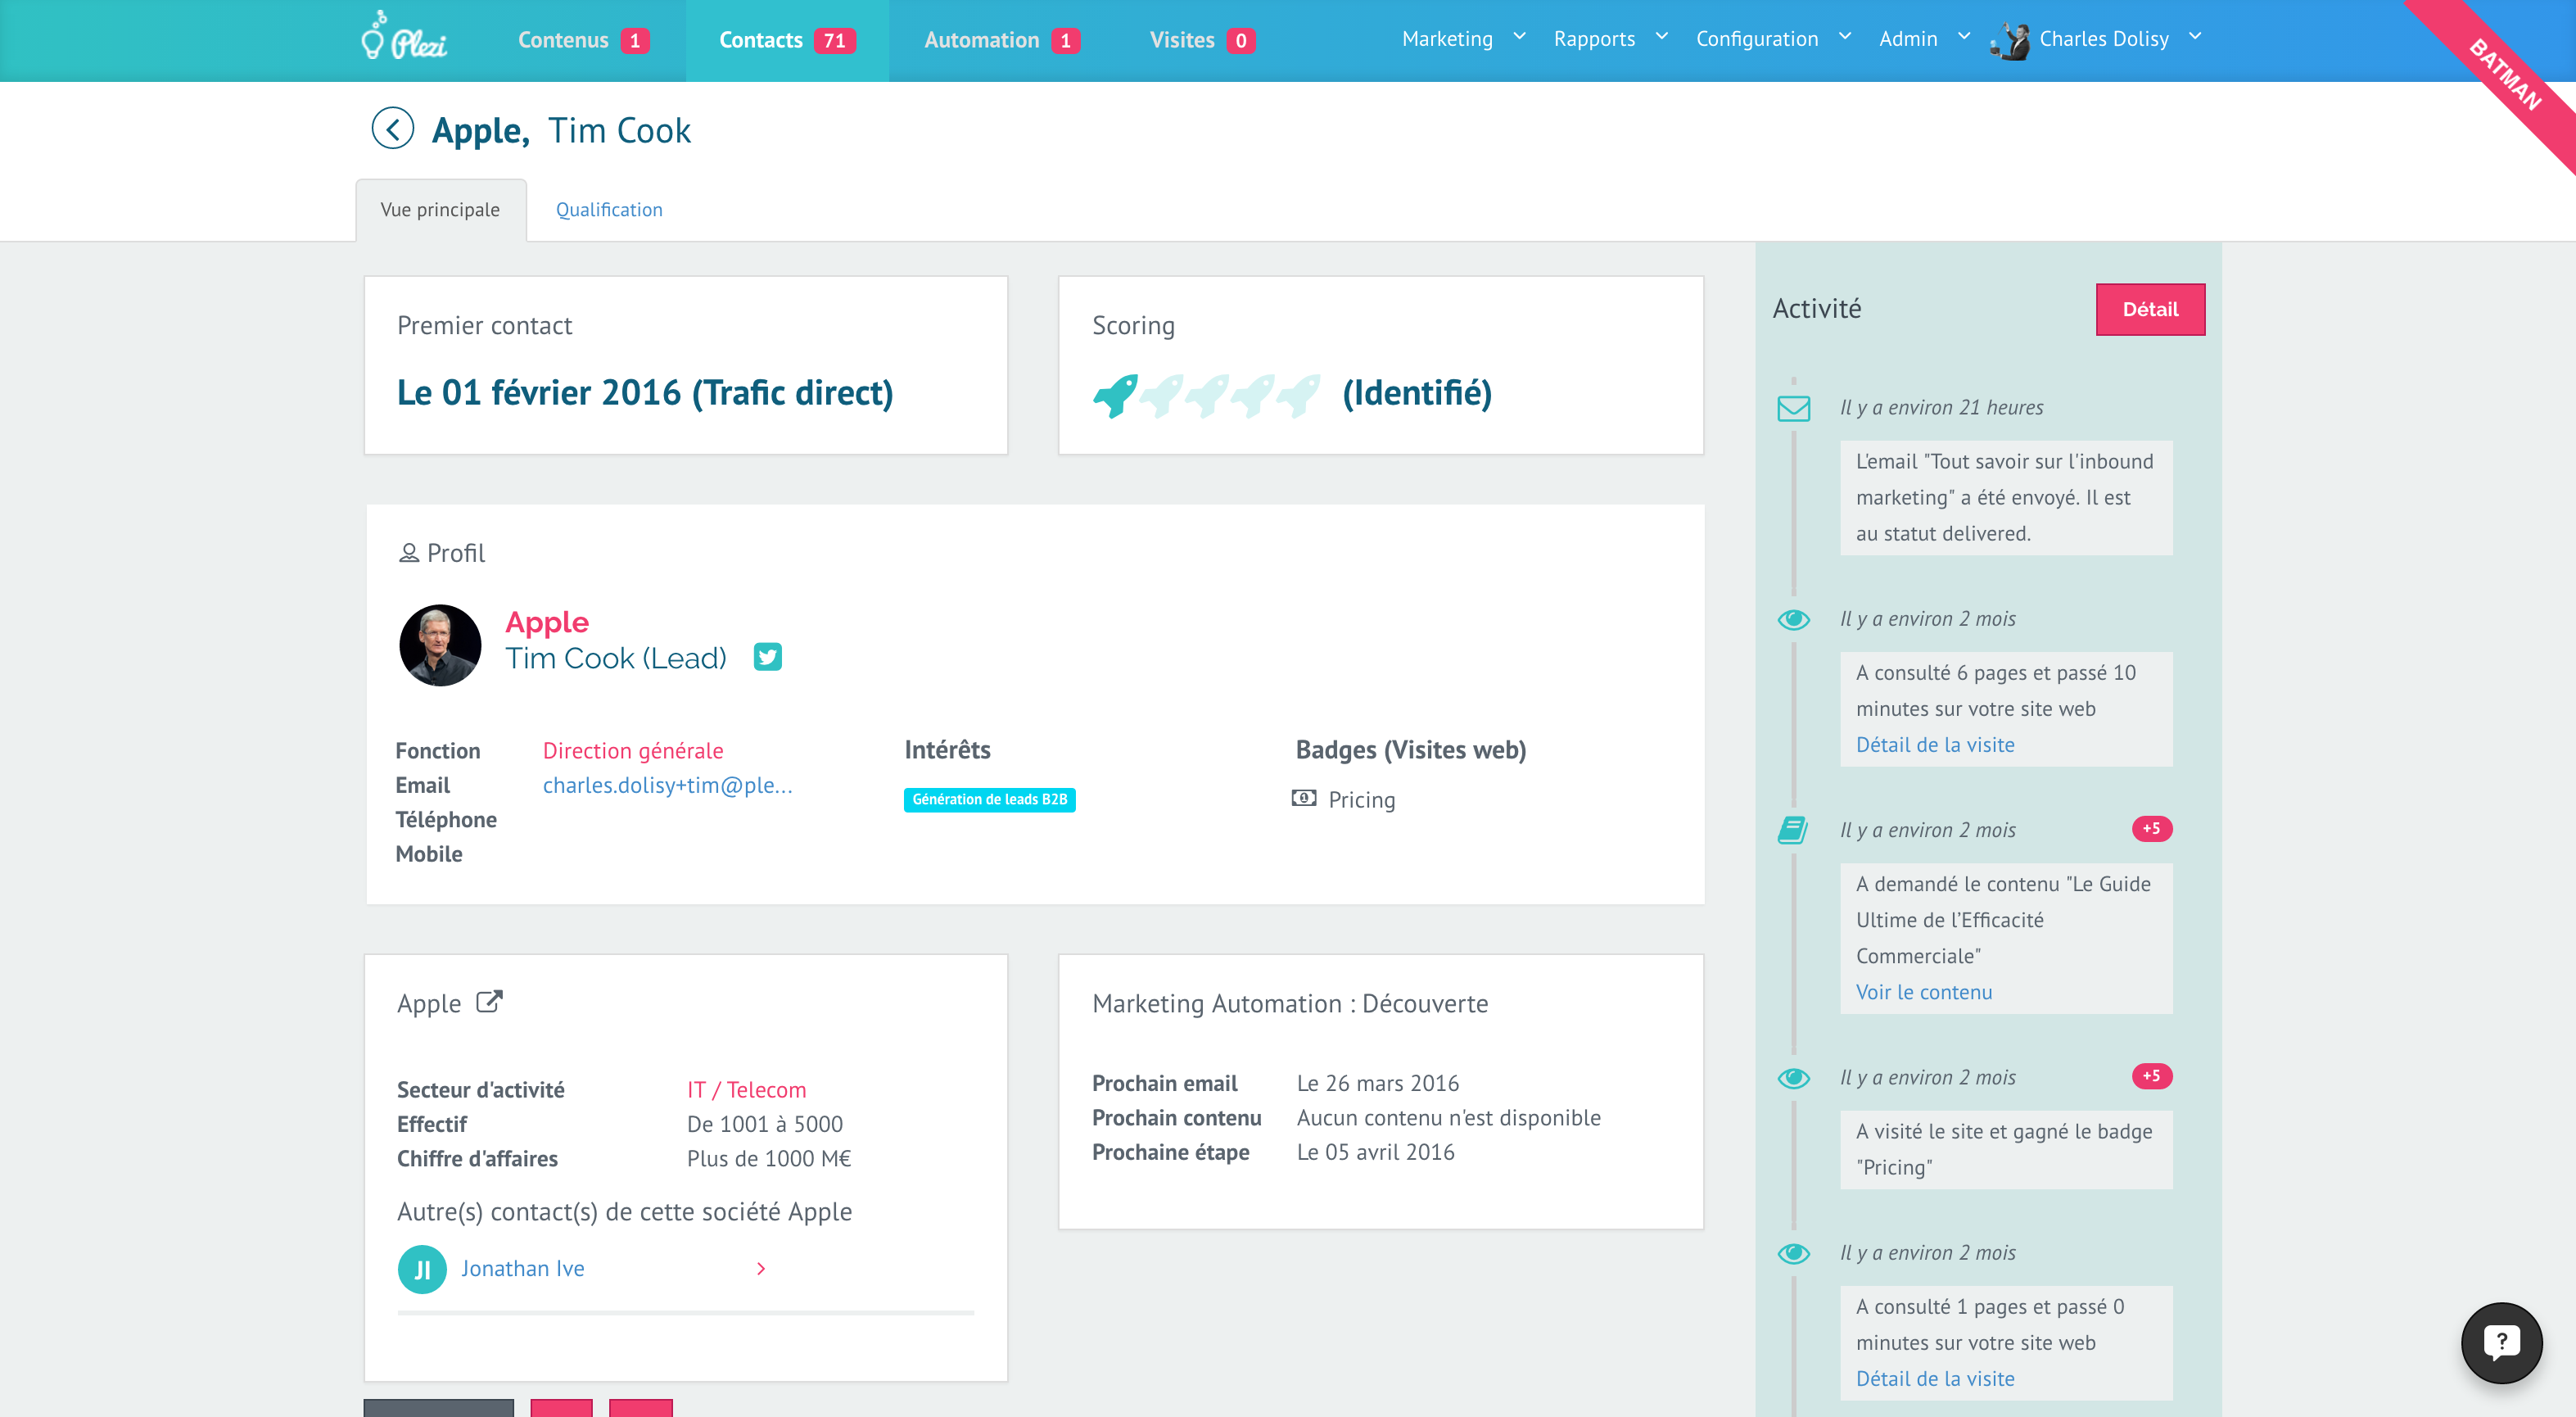Click 'Il y a environ 21 heures' timestamp
The image size is (2576, 1417).
click(x=1941, y=408)
